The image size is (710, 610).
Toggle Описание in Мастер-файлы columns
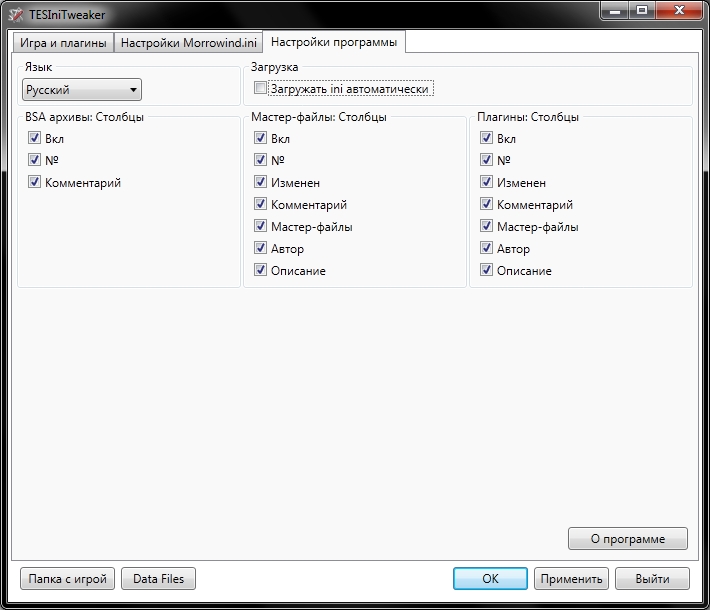[261, 271]
